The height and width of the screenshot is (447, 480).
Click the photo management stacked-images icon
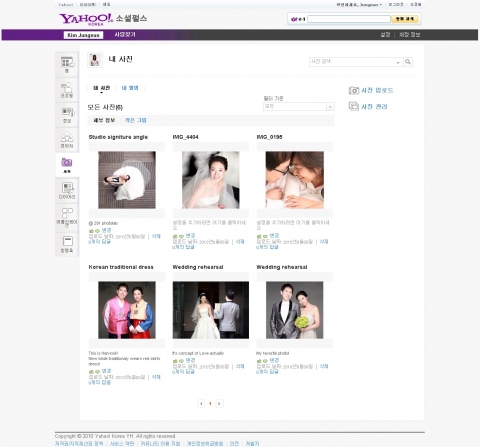pyautogui.click(x=354, y=106)
